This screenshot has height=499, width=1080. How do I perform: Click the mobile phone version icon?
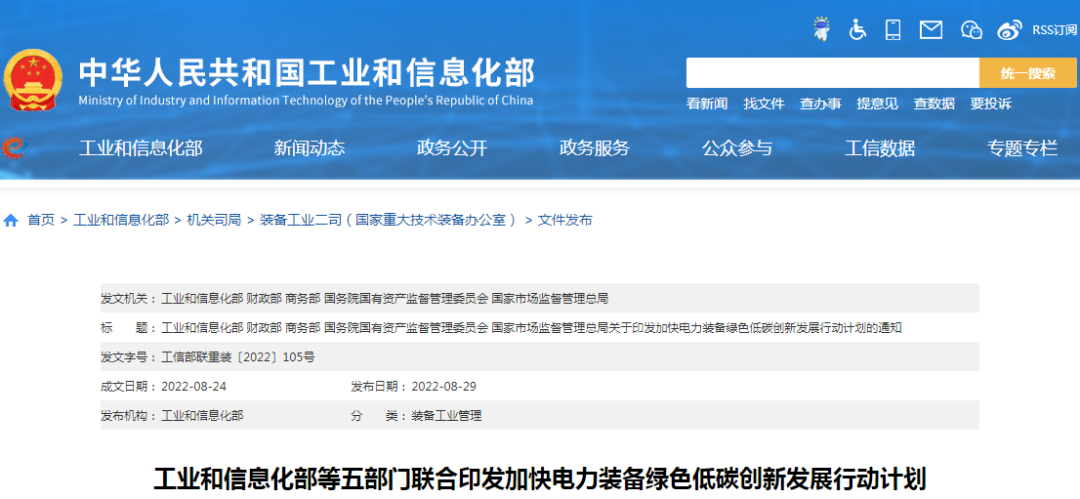click(893, 29)
